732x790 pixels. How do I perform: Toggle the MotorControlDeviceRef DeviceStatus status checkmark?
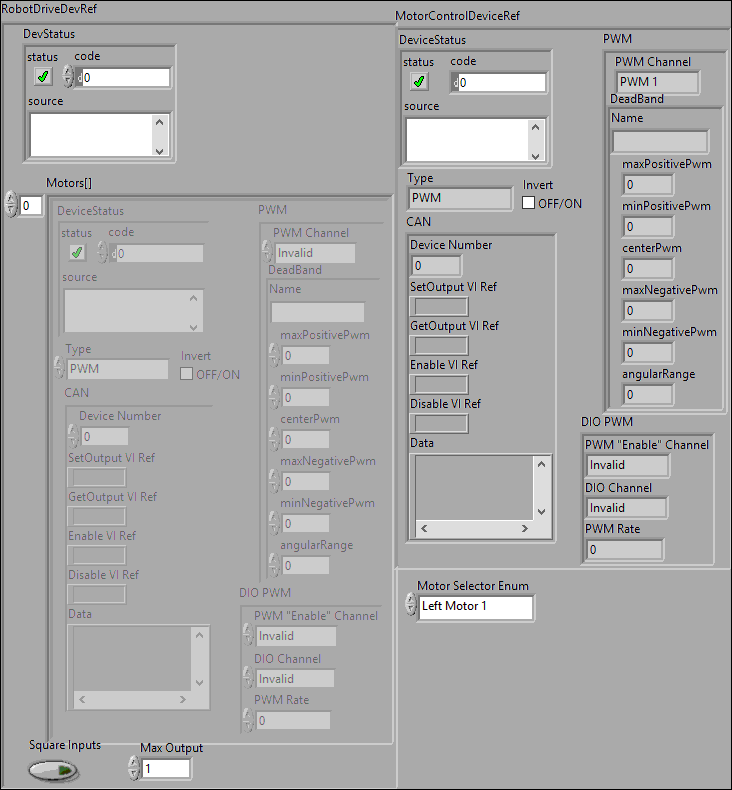click(419, 82)
